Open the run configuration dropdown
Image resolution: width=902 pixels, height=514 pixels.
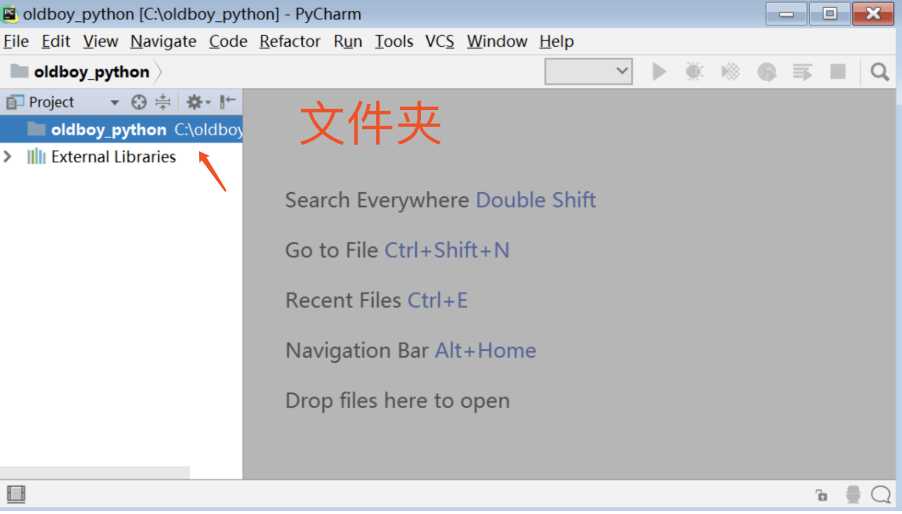(x=588, y=71)
